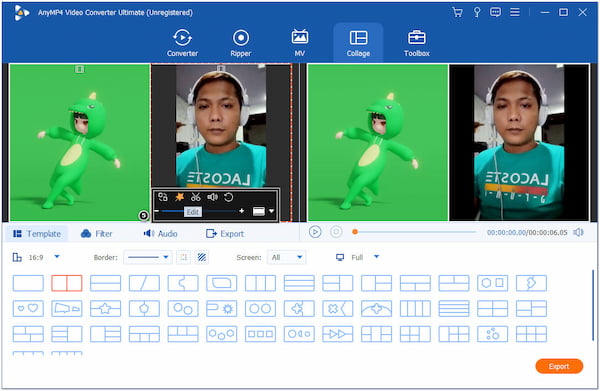The width and height of the screenshot is (600, 391).
Task: Expand the clip aspect fill dropdown arrow
Action: point(271,211)
